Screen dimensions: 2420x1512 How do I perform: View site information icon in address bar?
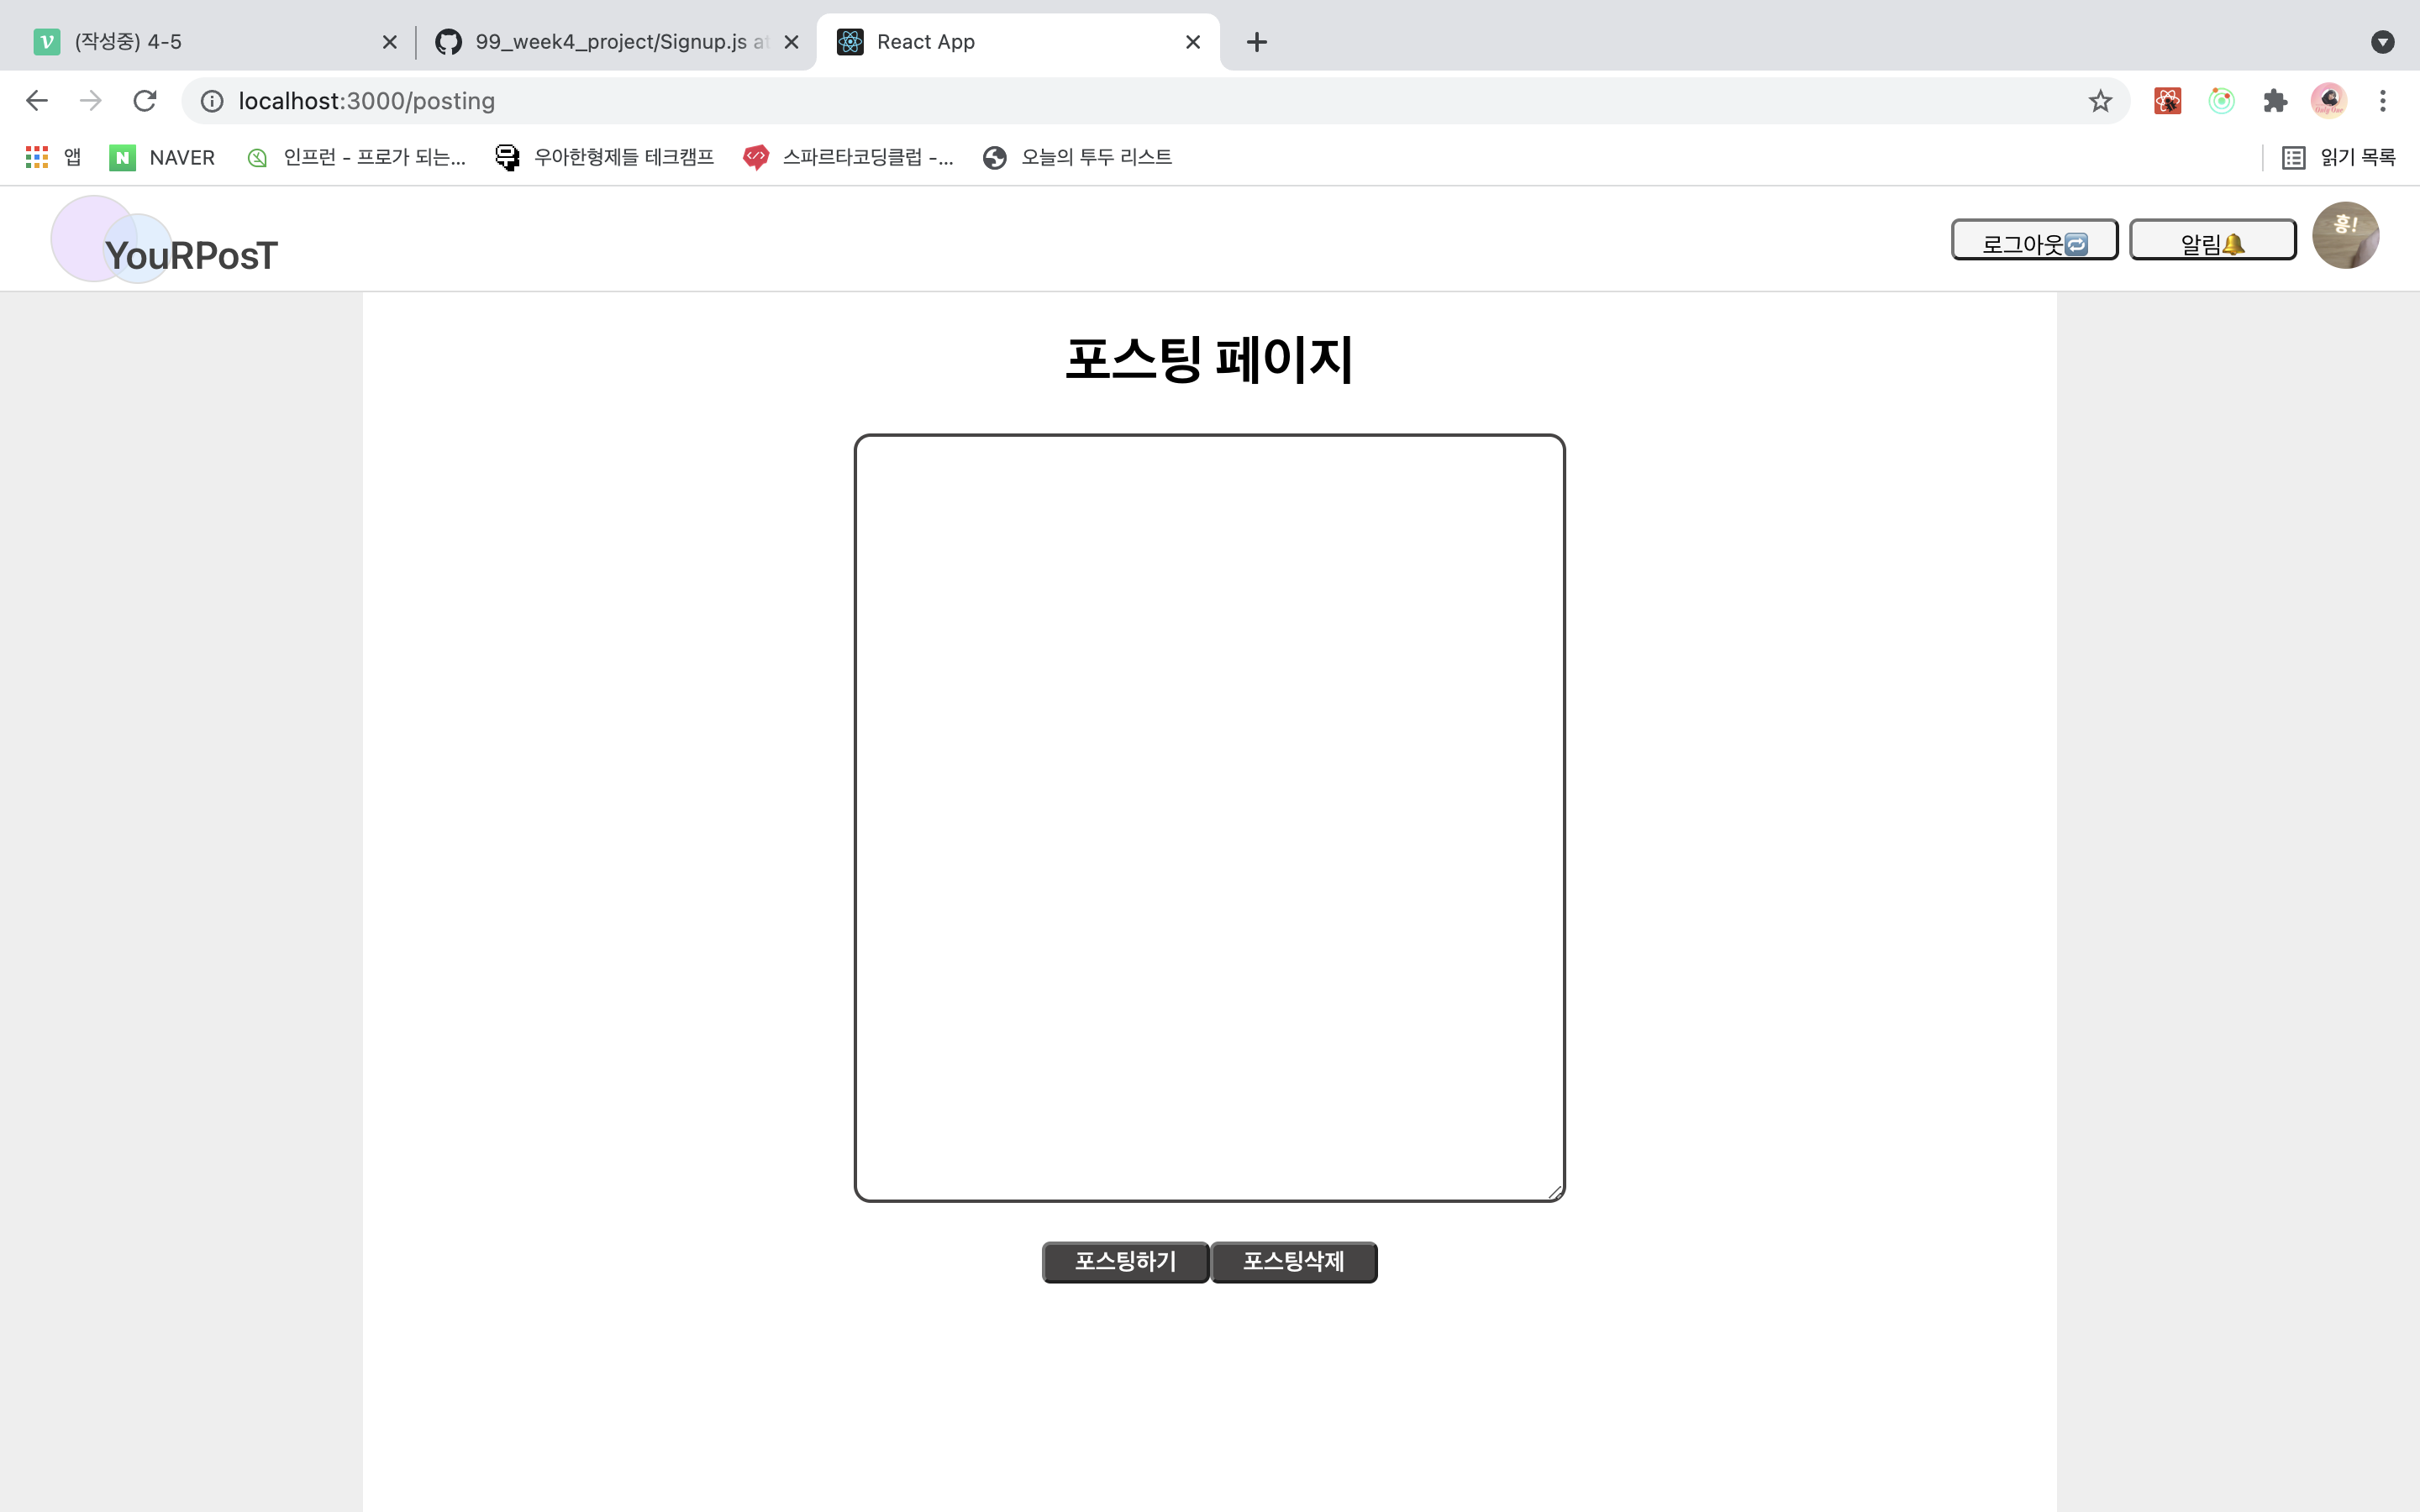[212, 101]
